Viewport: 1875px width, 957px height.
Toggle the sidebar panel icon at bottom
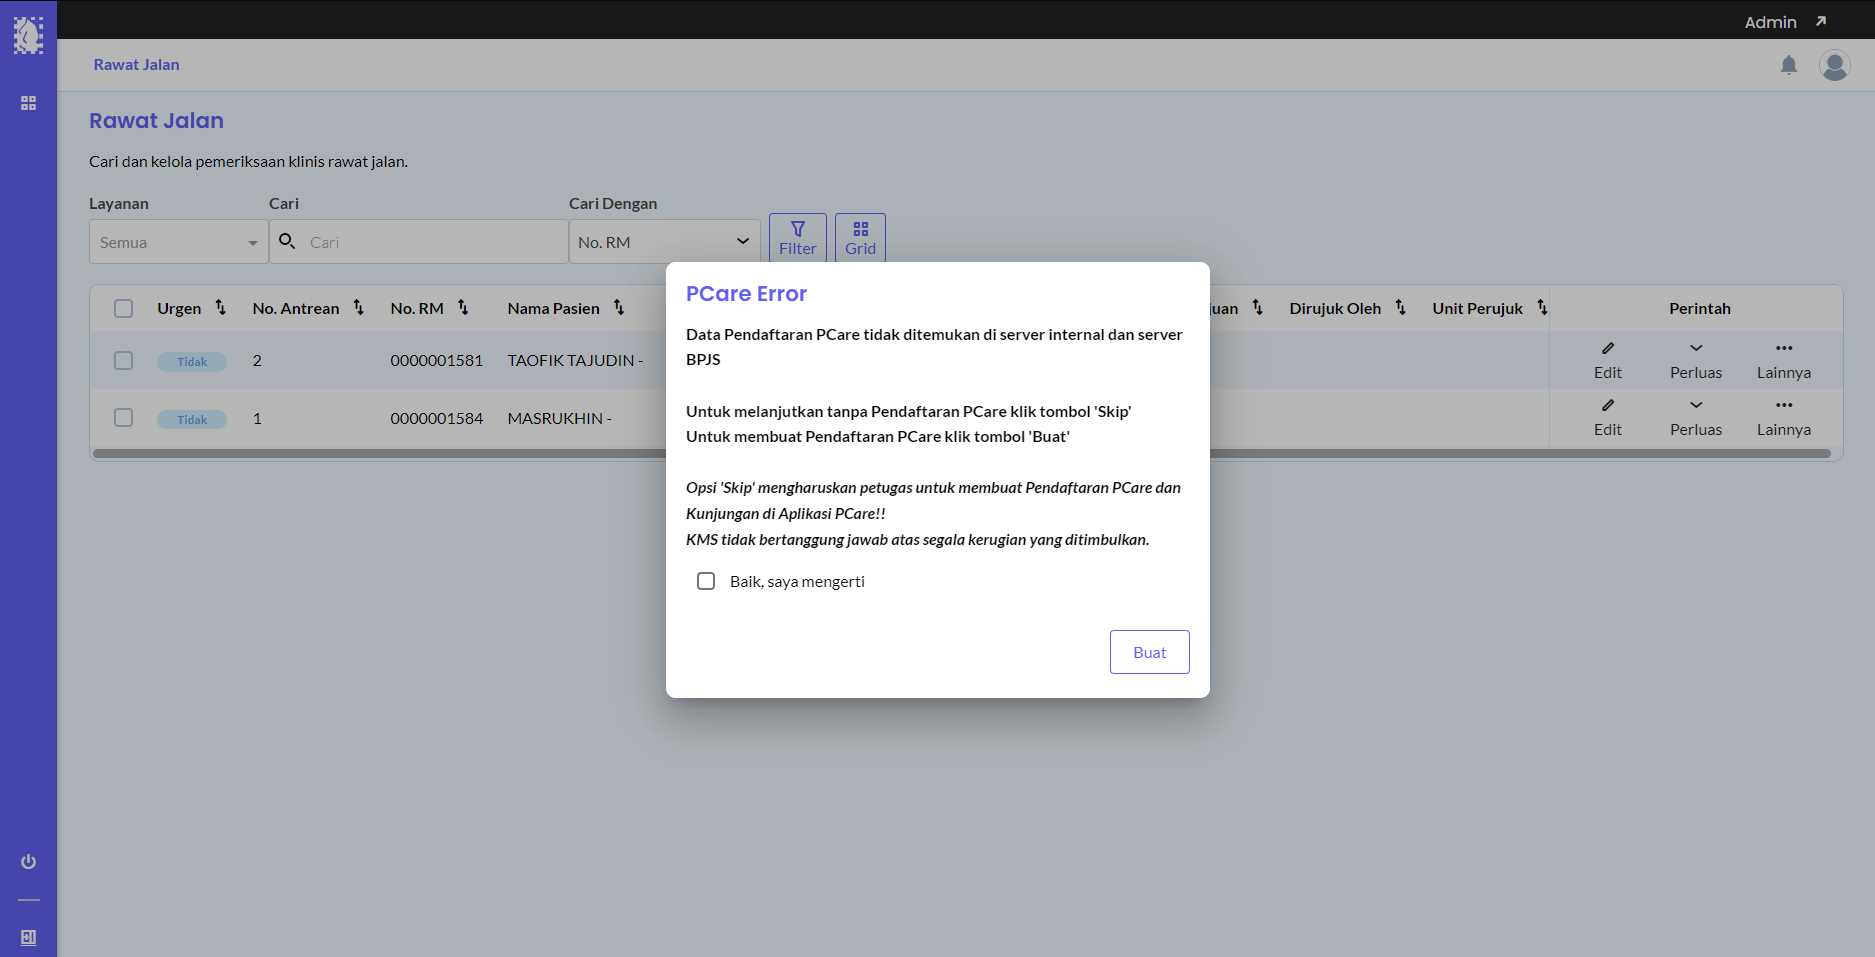28,938
